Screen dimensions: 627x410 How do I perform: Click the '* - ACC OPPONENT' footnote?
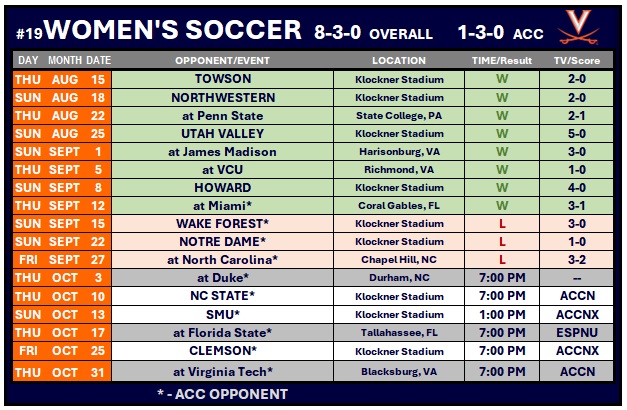click(222, 393)
